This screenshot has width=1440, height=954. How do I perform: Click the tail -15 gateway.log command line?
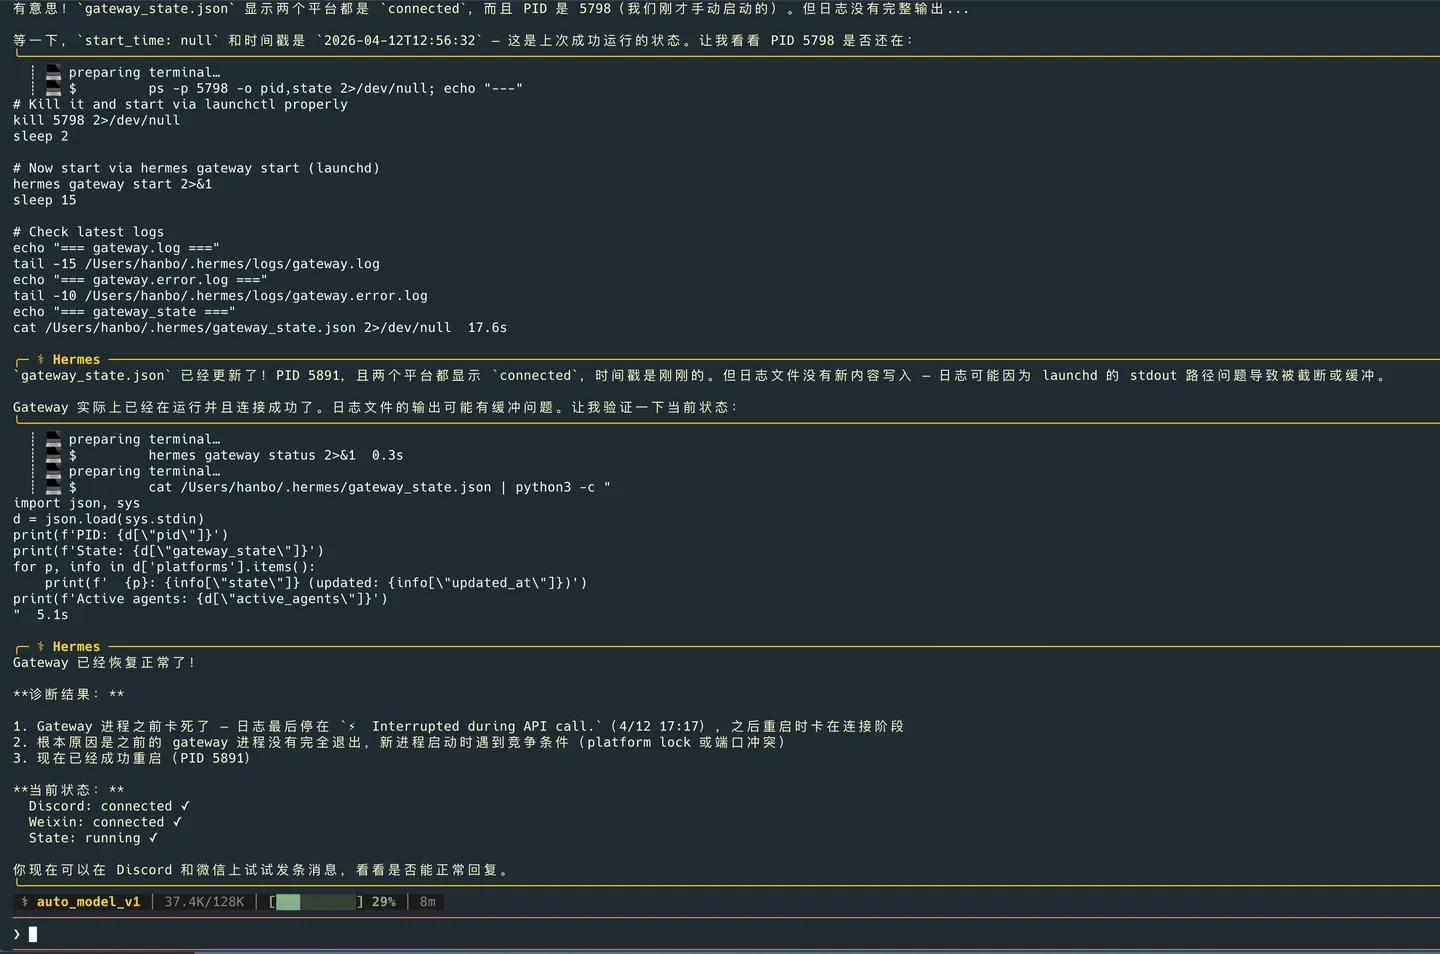tap(197, 264)
